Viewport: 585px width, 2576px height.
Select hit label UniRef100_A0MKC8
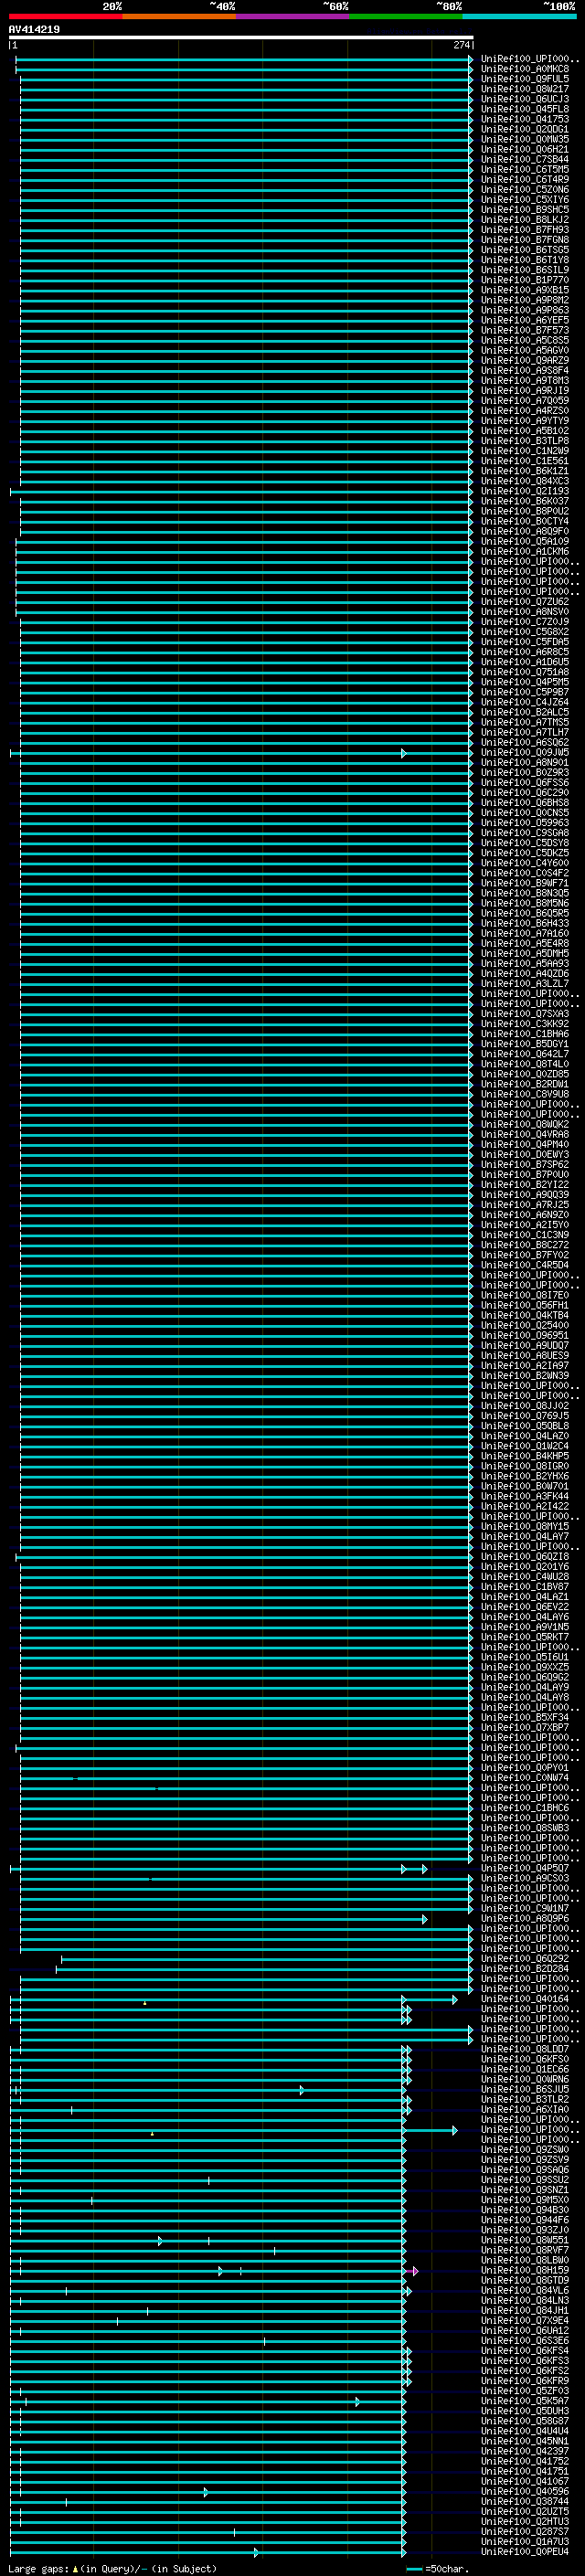(525, 69)
